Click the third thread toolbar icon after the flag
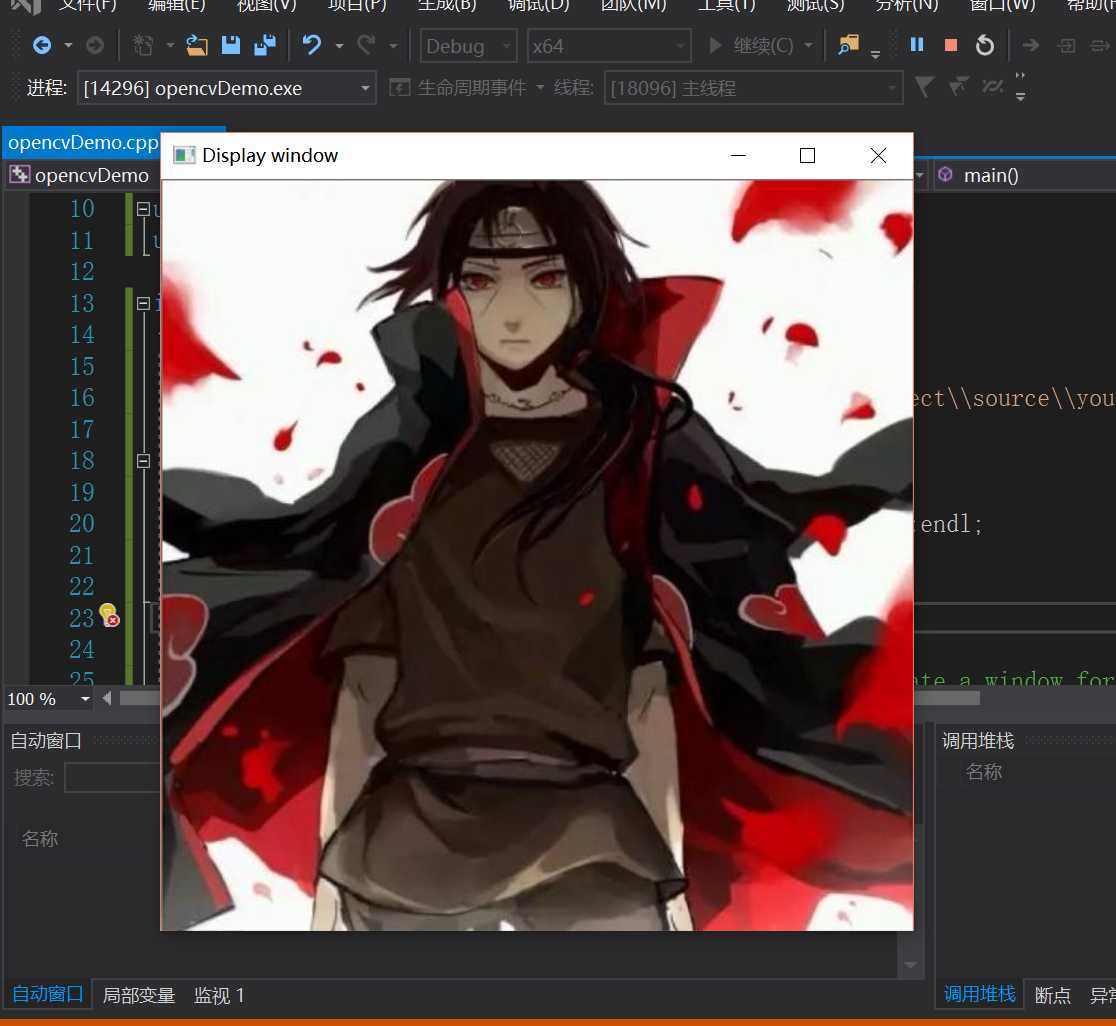The width and height of the screenshot is (1116, 1026). pos(992,87)
